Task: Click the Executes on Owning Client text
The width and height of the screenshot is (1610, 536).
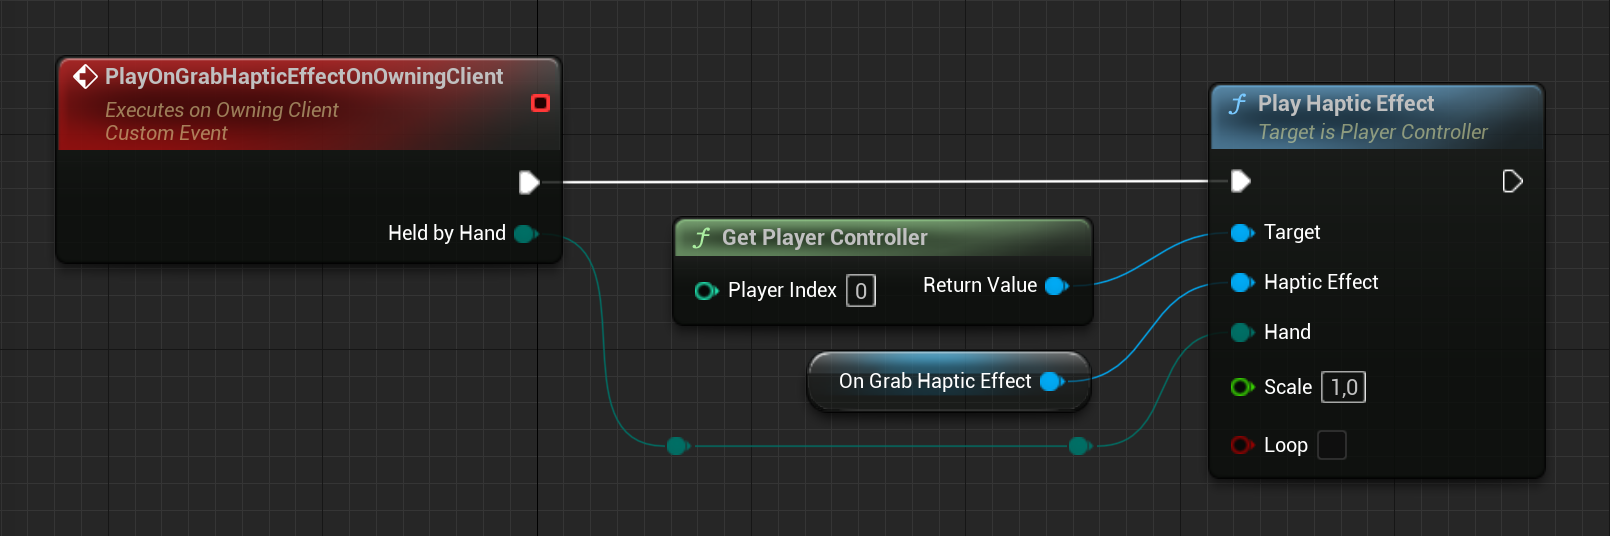Action: tap(222, 110)
